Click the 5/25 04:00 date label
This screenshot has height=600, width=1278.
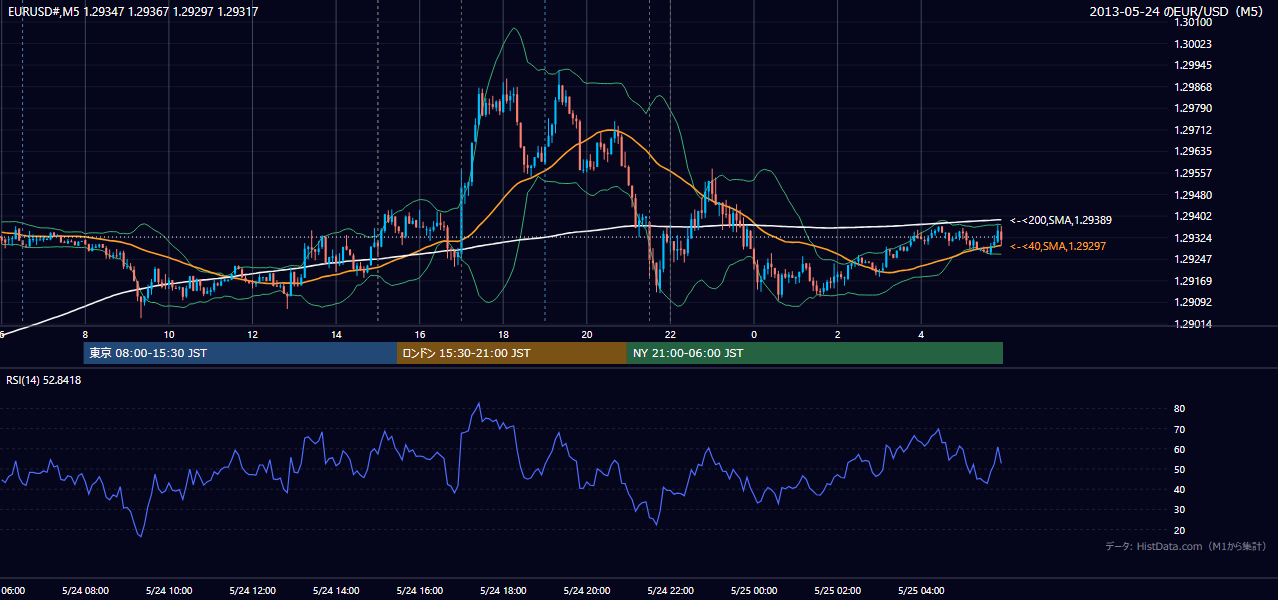pyautogui.click(x=920, y=590)
